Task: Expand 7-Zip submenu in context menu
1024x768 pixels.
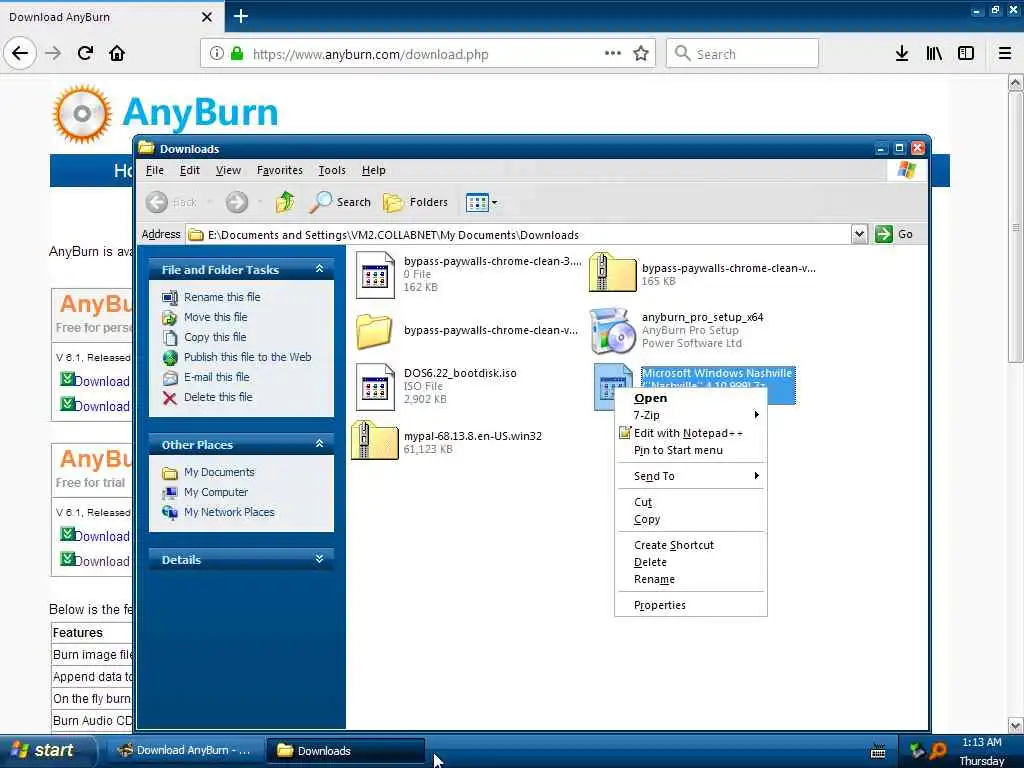Action: [x=691, y=415]
